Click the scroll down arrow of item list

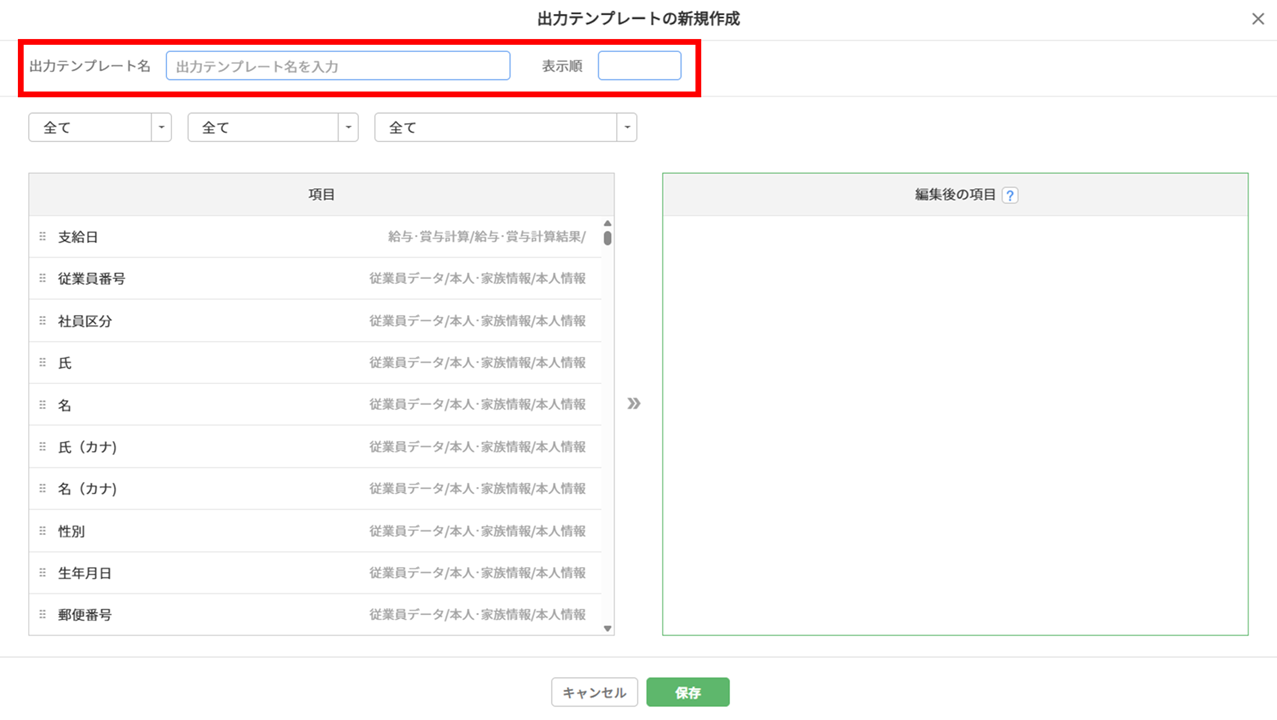[607, 629]
